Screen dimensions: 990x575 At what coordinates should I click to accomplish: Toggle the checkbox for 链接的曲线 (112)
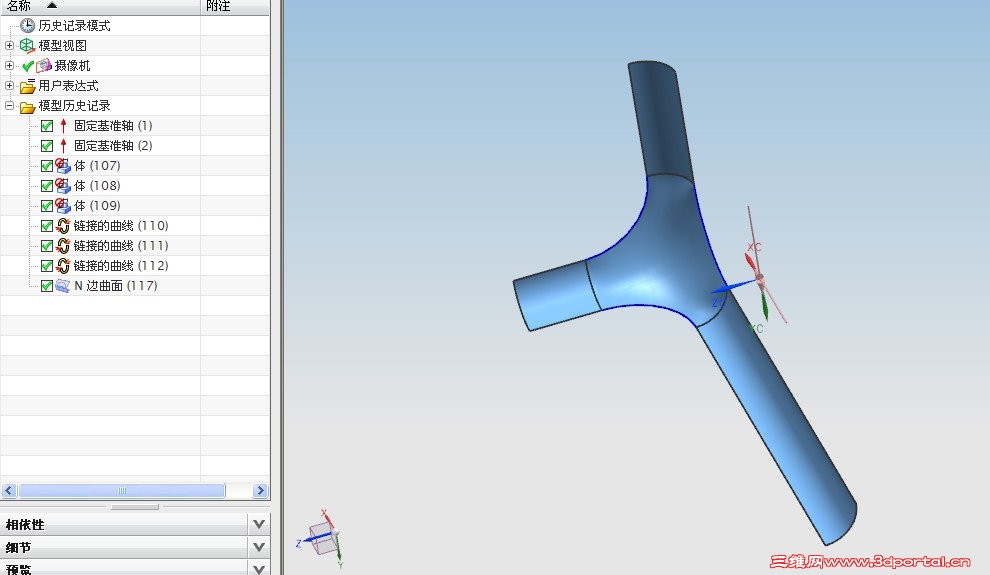47,266
